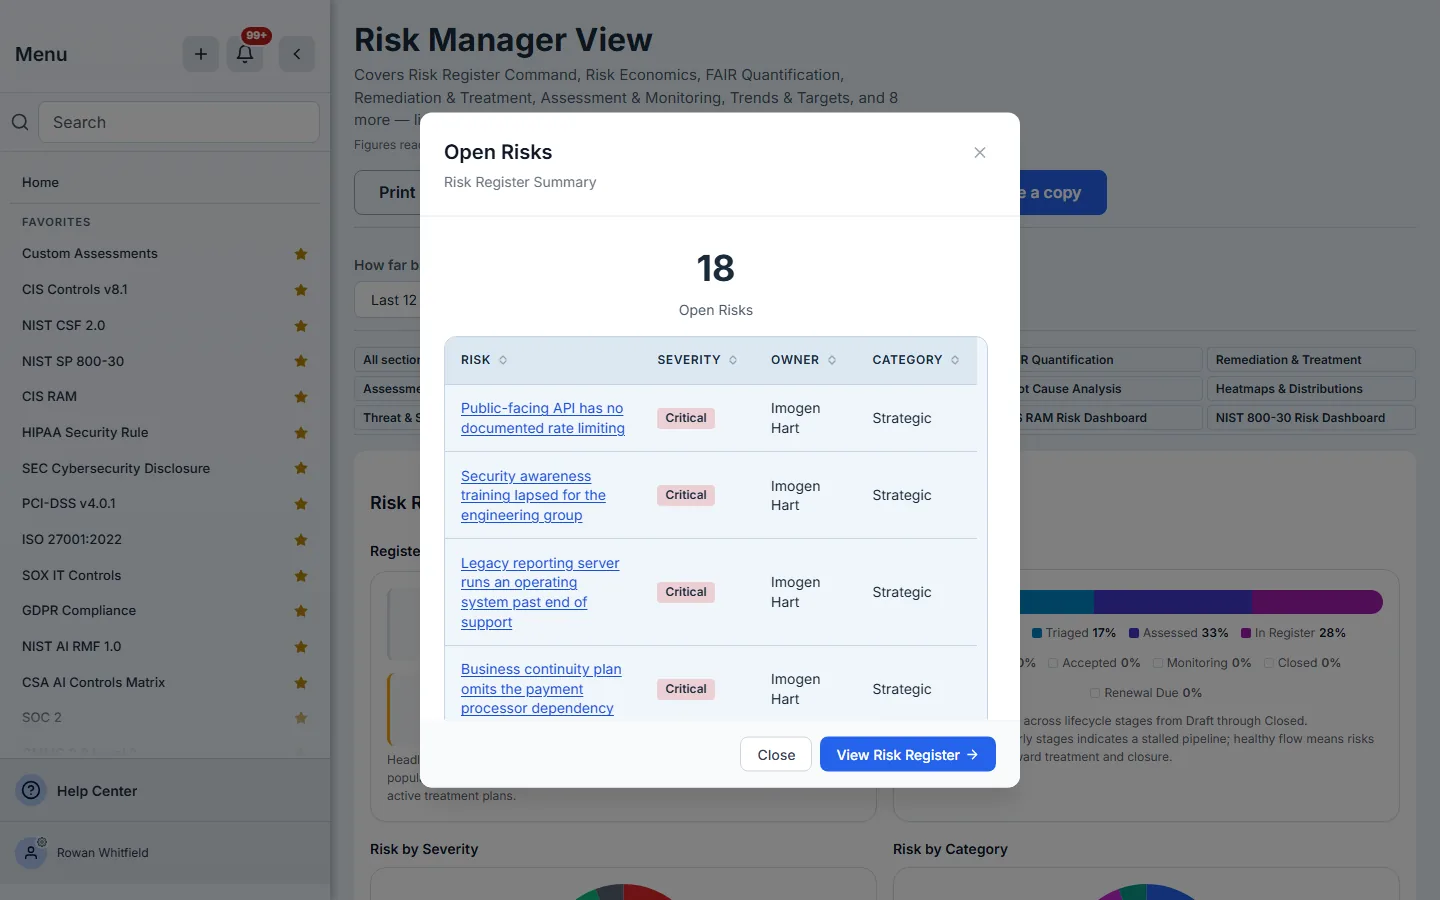Toggle the star next to SOX IT Controls
The height and width of the screenshot is (900, 1440).
[x=301, y=576]
